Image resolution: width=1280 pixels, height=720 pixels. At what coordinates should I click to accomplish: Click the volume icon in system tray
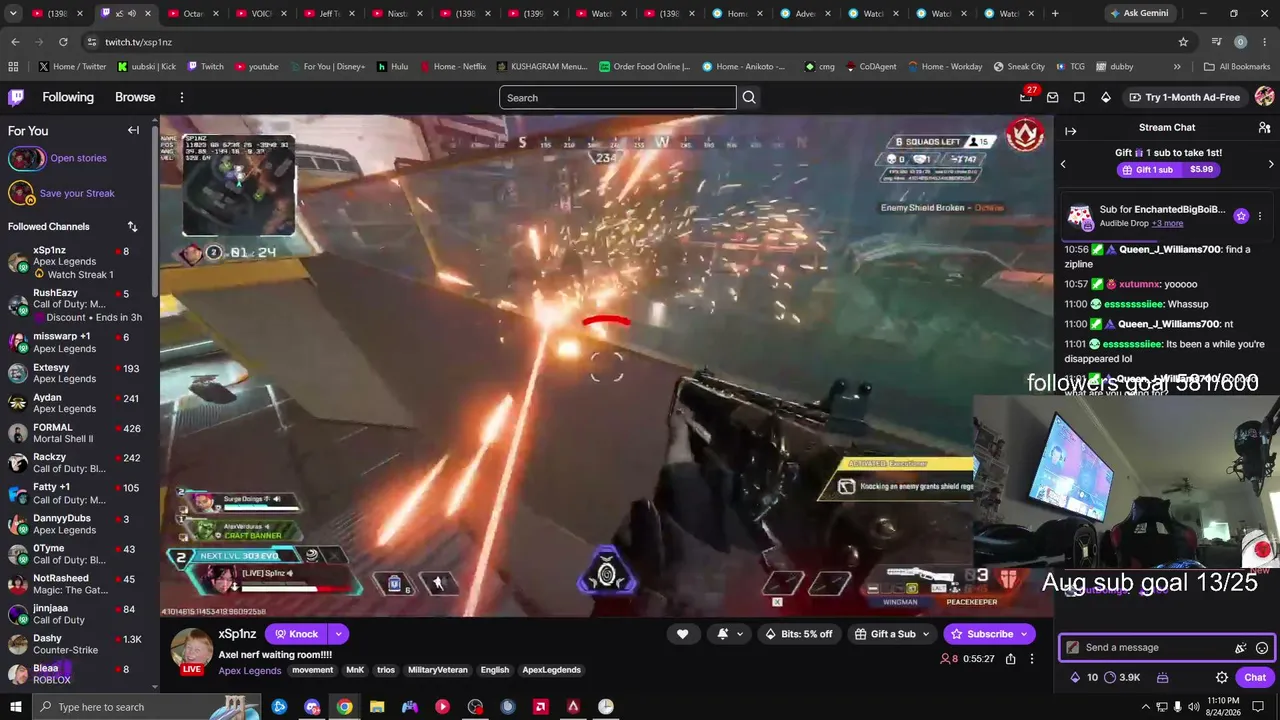tap(1193, 707)
